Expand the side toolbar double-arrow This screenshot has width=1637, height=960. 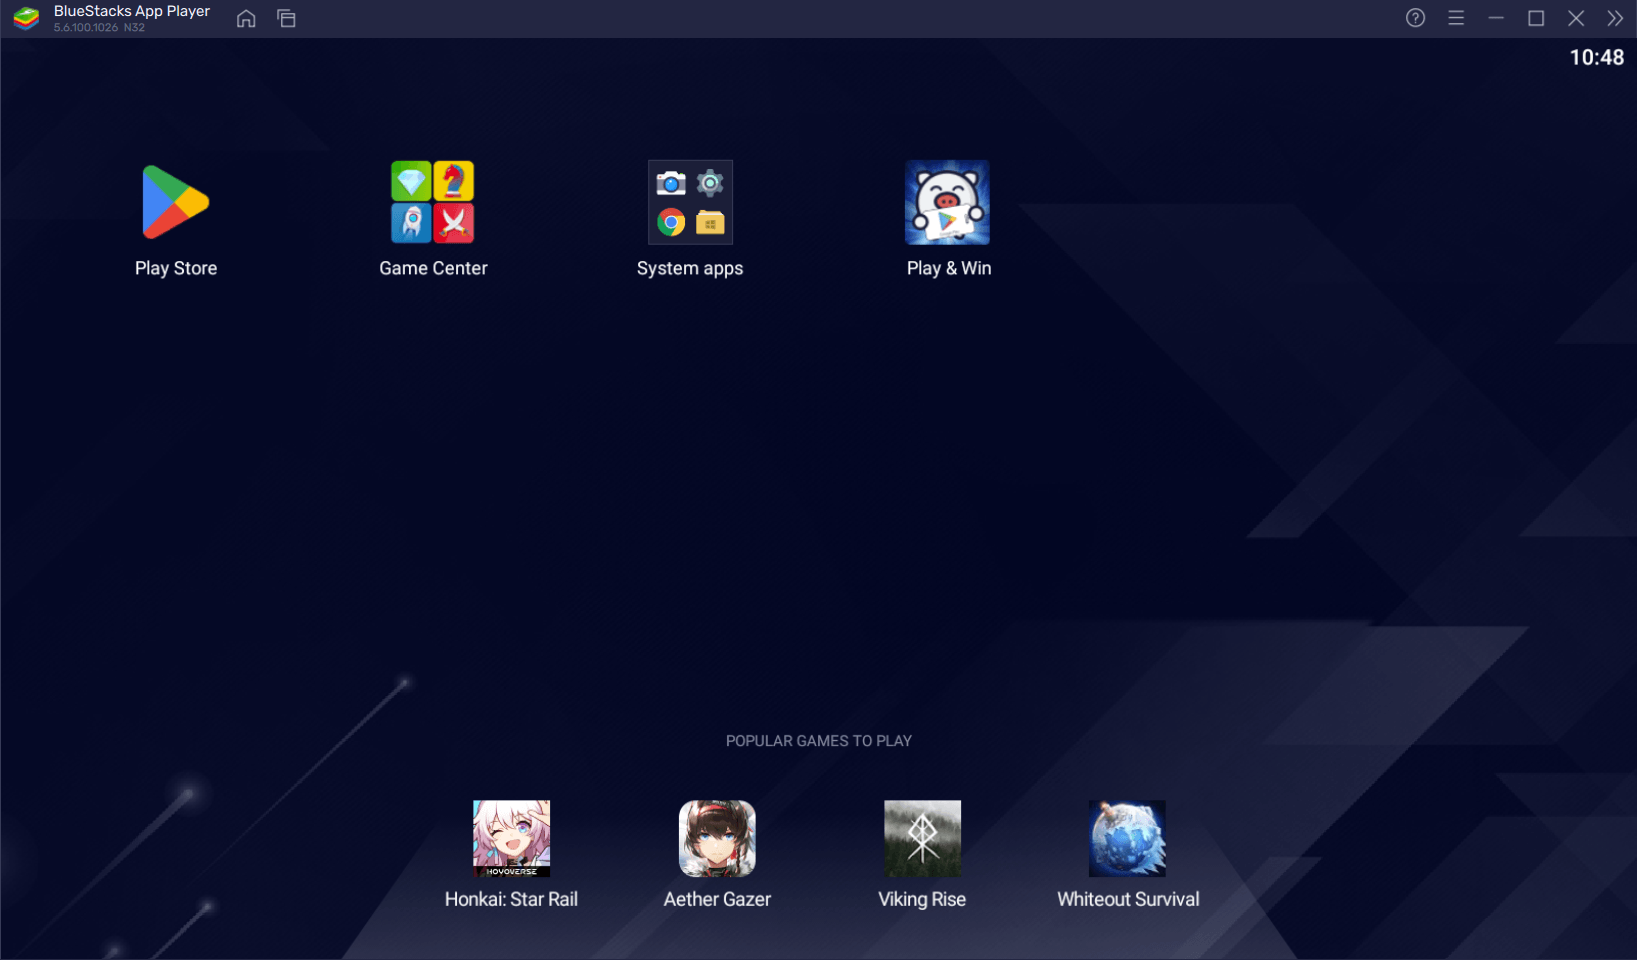(x=1615, y=18)
